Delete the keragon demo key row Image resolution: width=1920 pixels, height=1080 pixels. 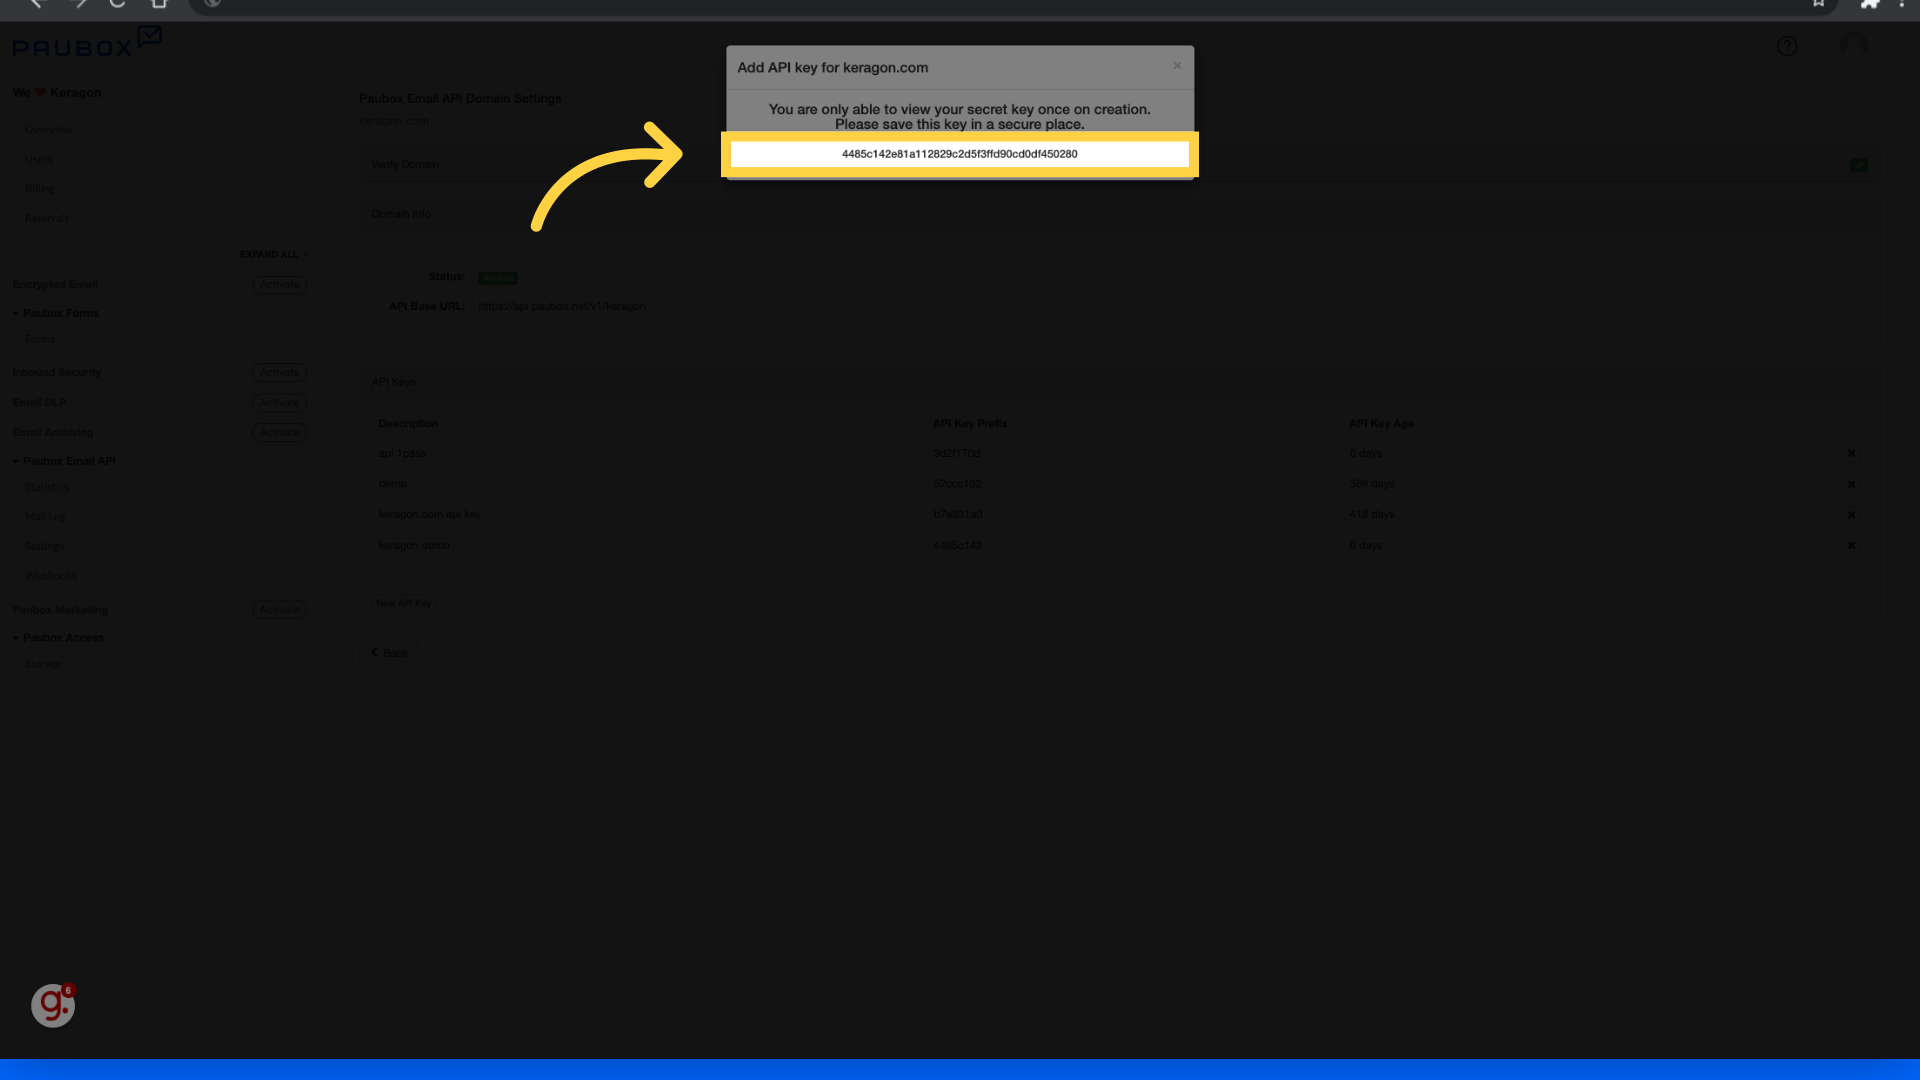point(1851,546)
